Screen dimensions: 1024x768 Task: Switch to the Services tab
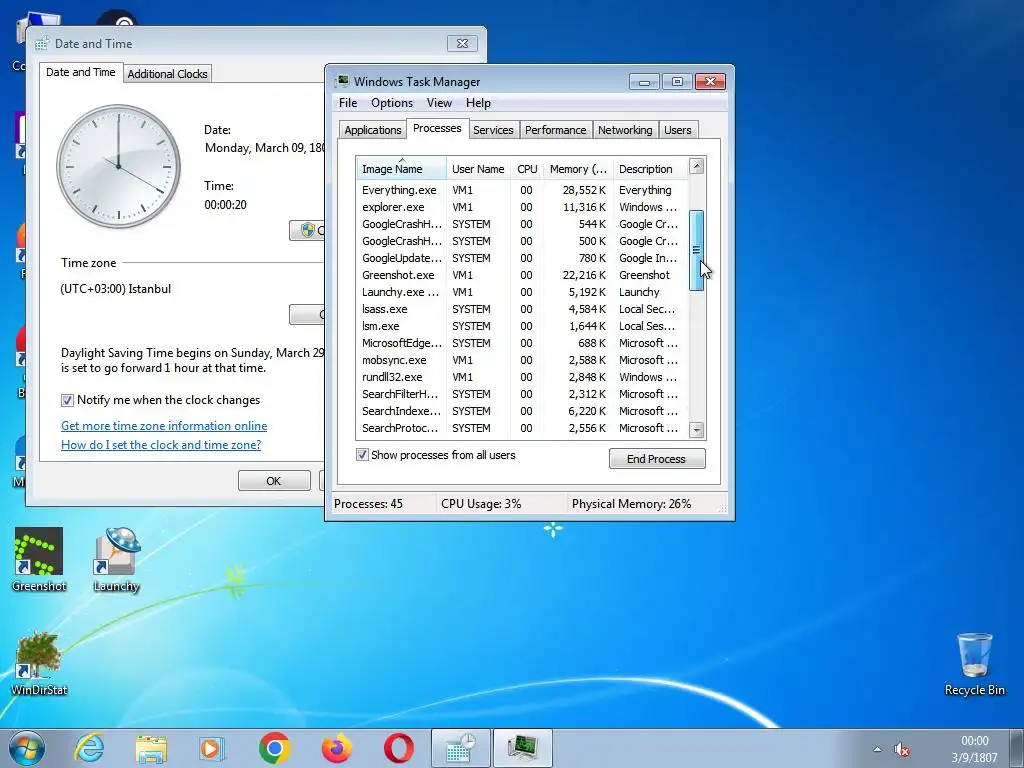click(x=493, y=130)
